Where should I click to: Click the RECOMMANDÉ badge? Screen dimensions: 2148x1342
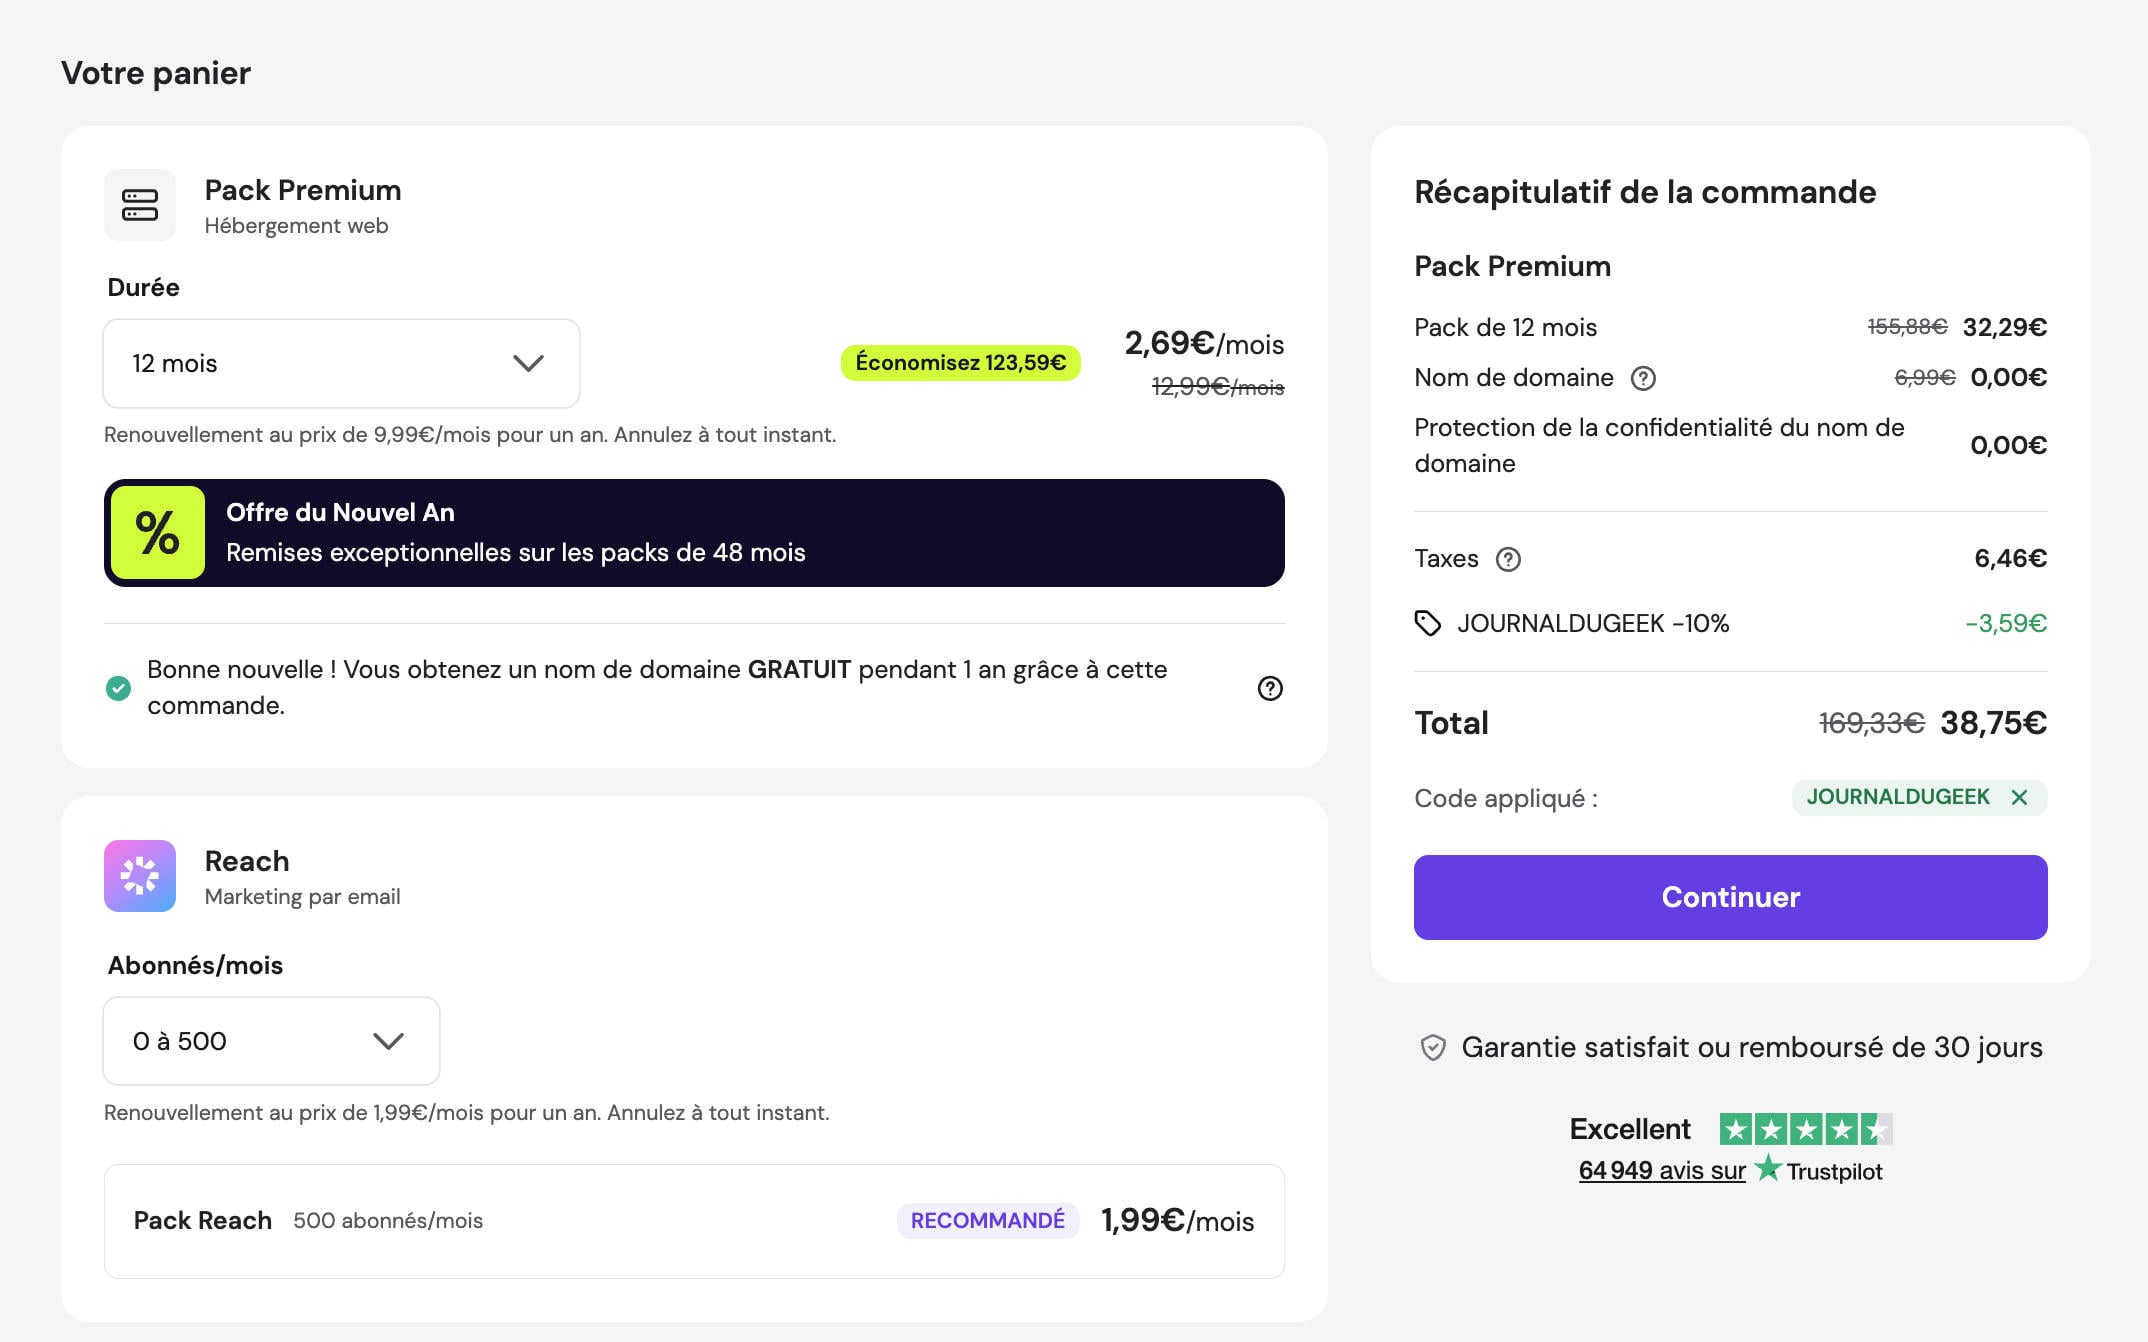pyautogui.click(x=988, y=1221)
